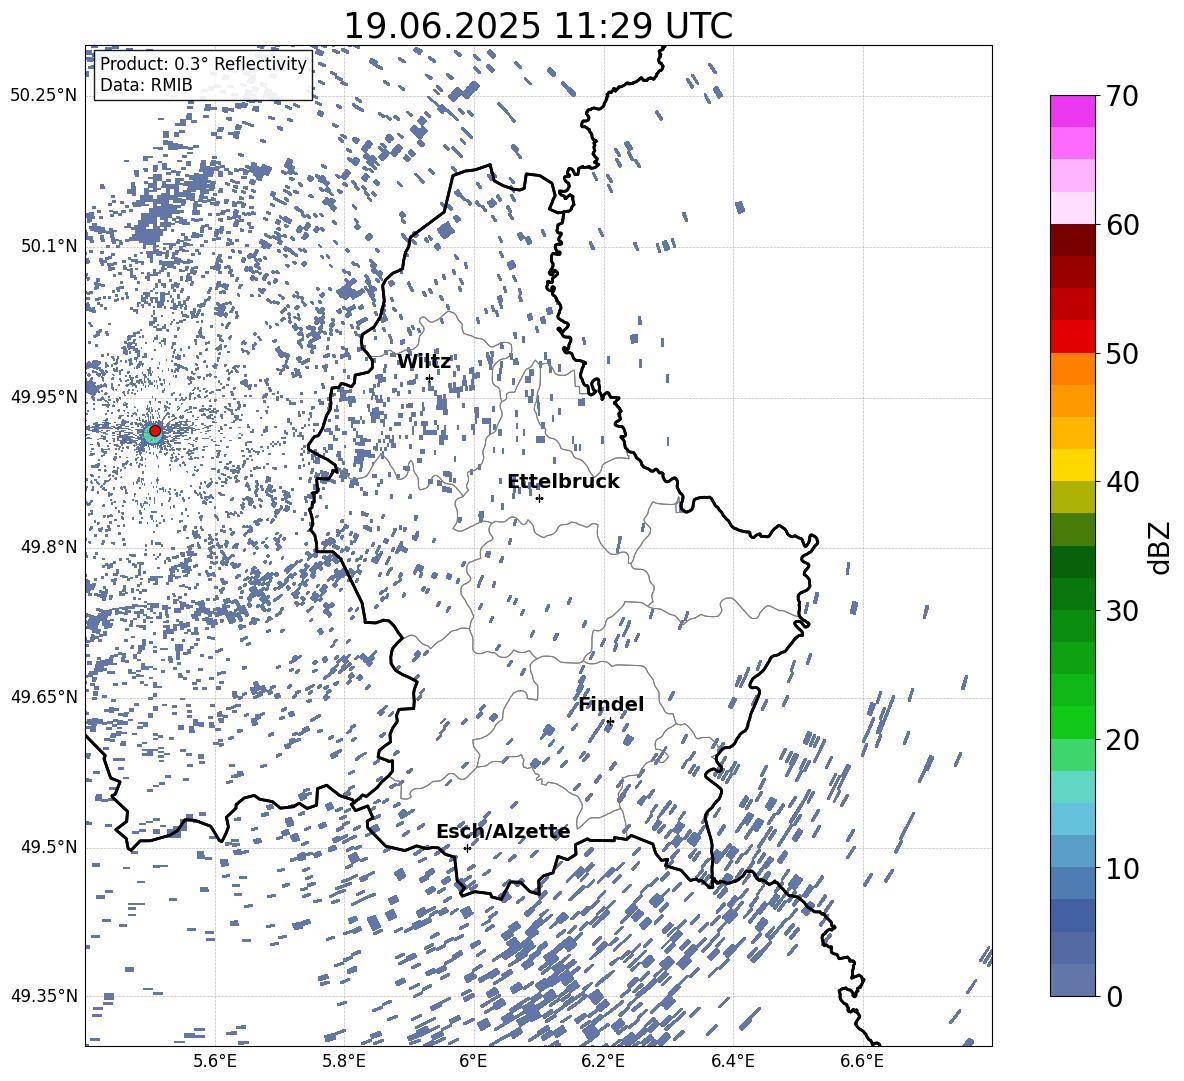Click the title 19.06.2025 11:29 UTC
Image resolution: width=1184 pixels, height=1081 pixels.
[x=538, y=26]
